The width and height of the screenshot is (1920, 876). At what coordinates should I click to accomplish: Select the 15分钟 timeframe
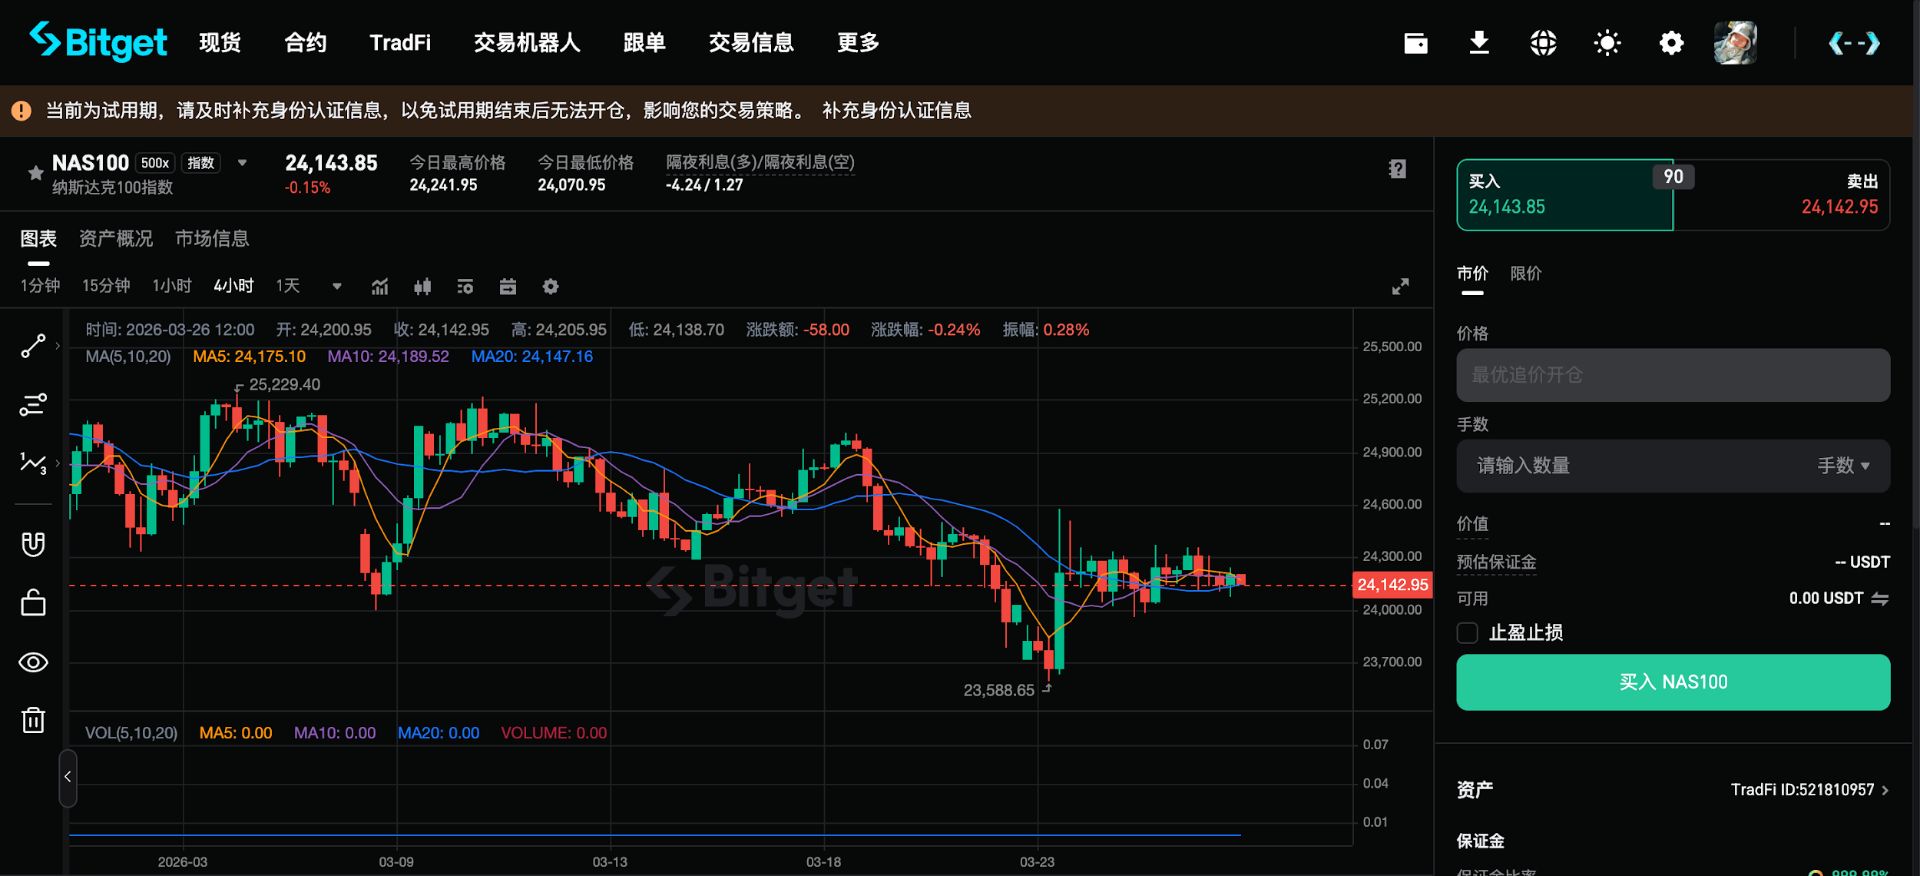(106, 286)
